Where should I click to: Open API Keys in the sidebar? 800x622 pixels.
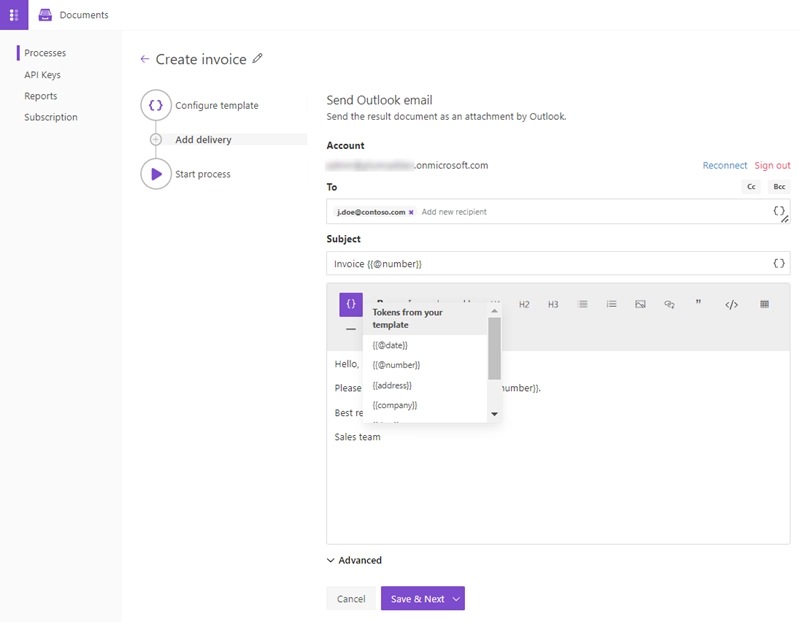coord(42,75)
